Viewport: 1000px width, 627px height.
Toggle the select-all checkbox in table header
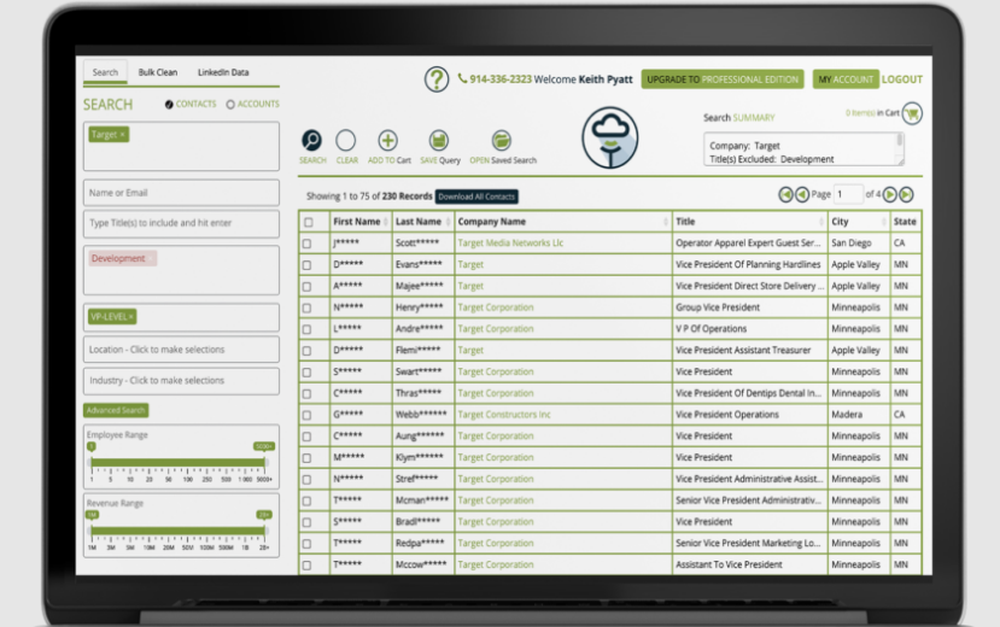309,222
